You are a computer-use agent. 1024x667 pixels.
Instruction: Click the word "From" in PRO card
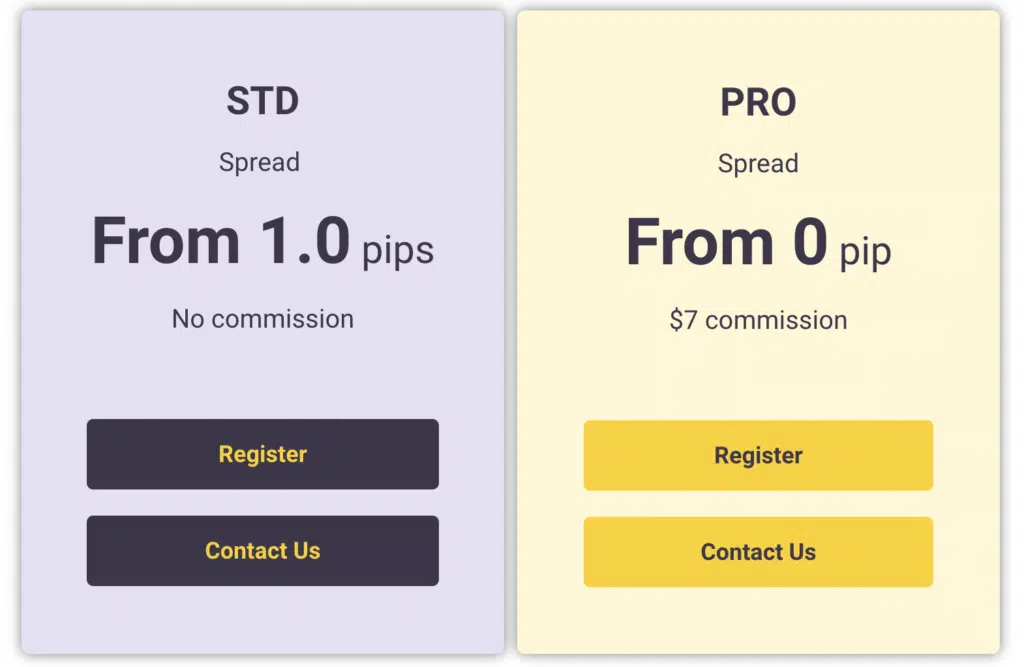(700, 243)
